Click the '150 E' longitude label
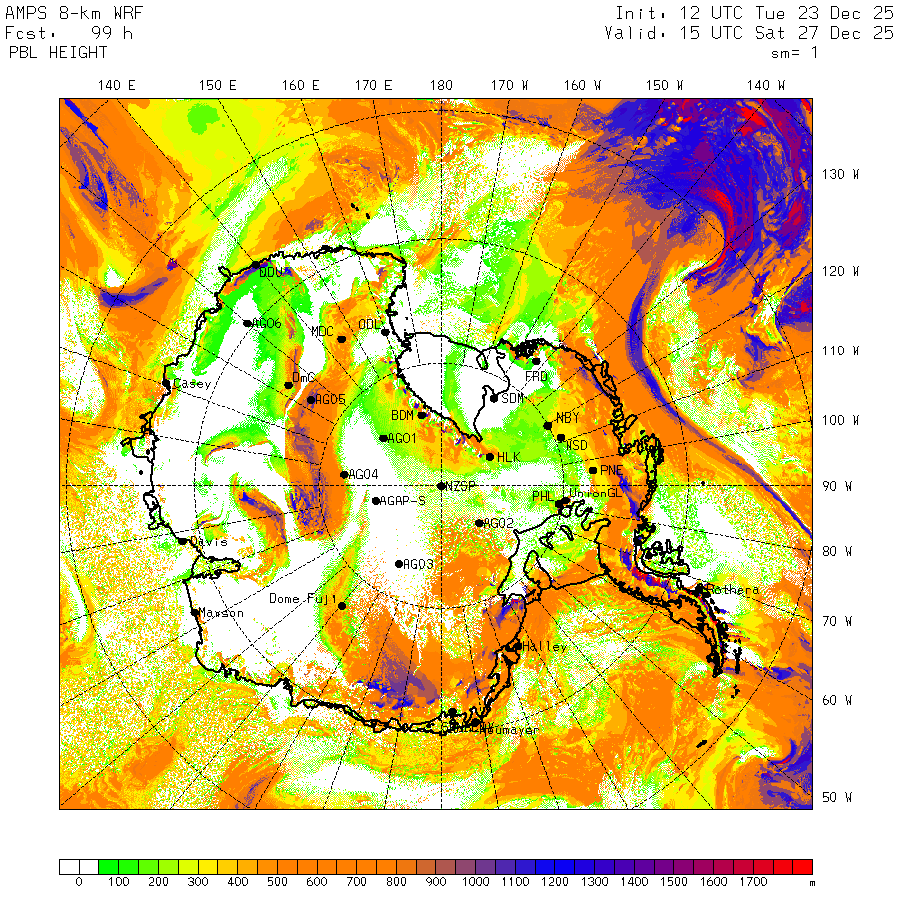 point(218,86)
